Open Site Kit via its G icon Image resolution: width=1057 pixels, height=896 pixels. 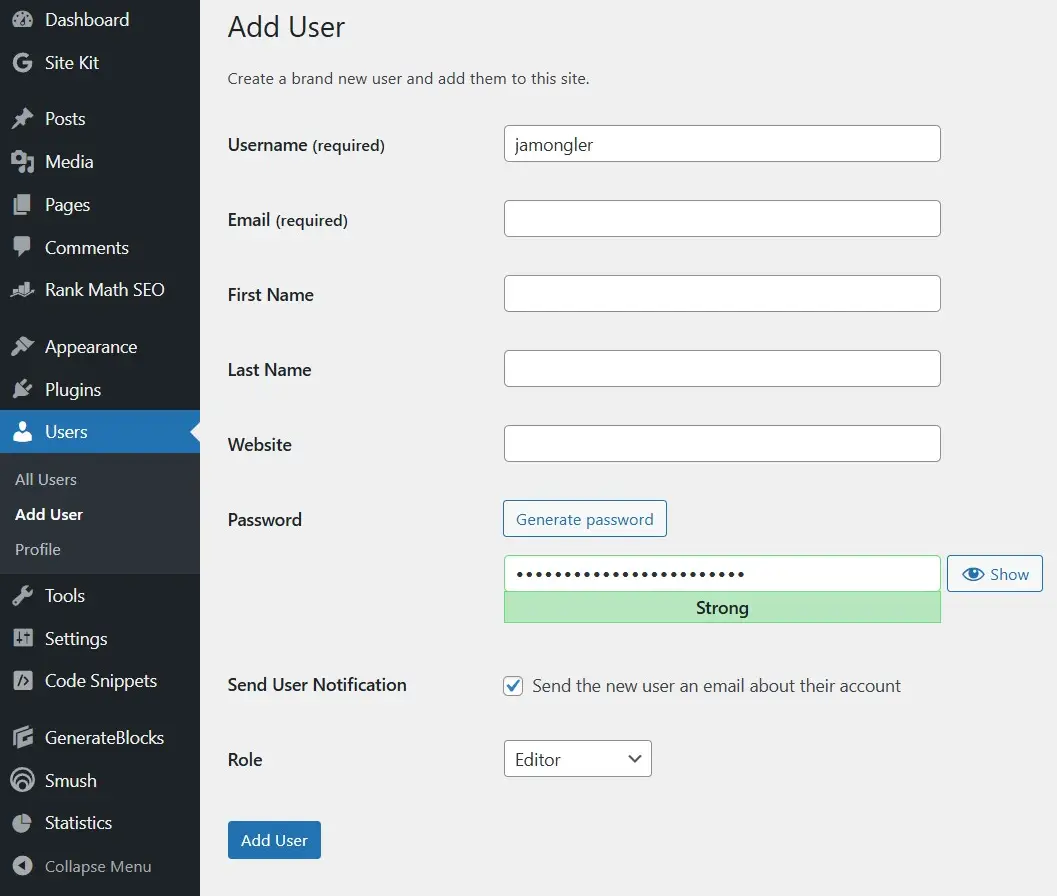pyautogui.click(x=22, y=63)
